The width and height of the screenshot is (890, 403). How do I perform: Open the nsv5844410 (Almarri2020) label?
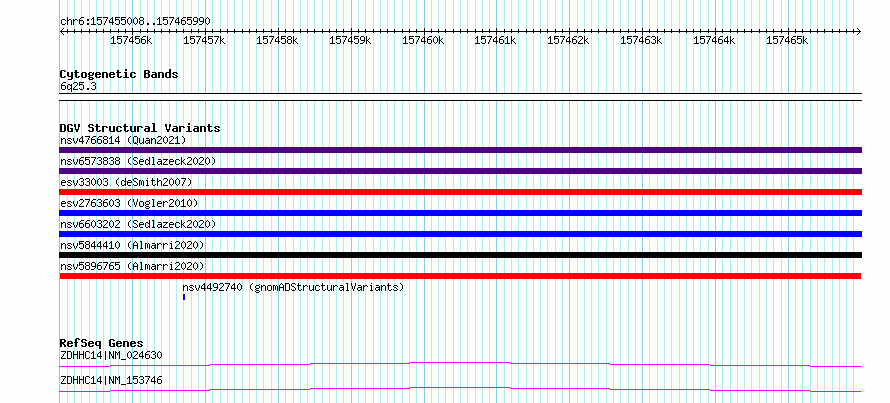[x=132, y=245]
